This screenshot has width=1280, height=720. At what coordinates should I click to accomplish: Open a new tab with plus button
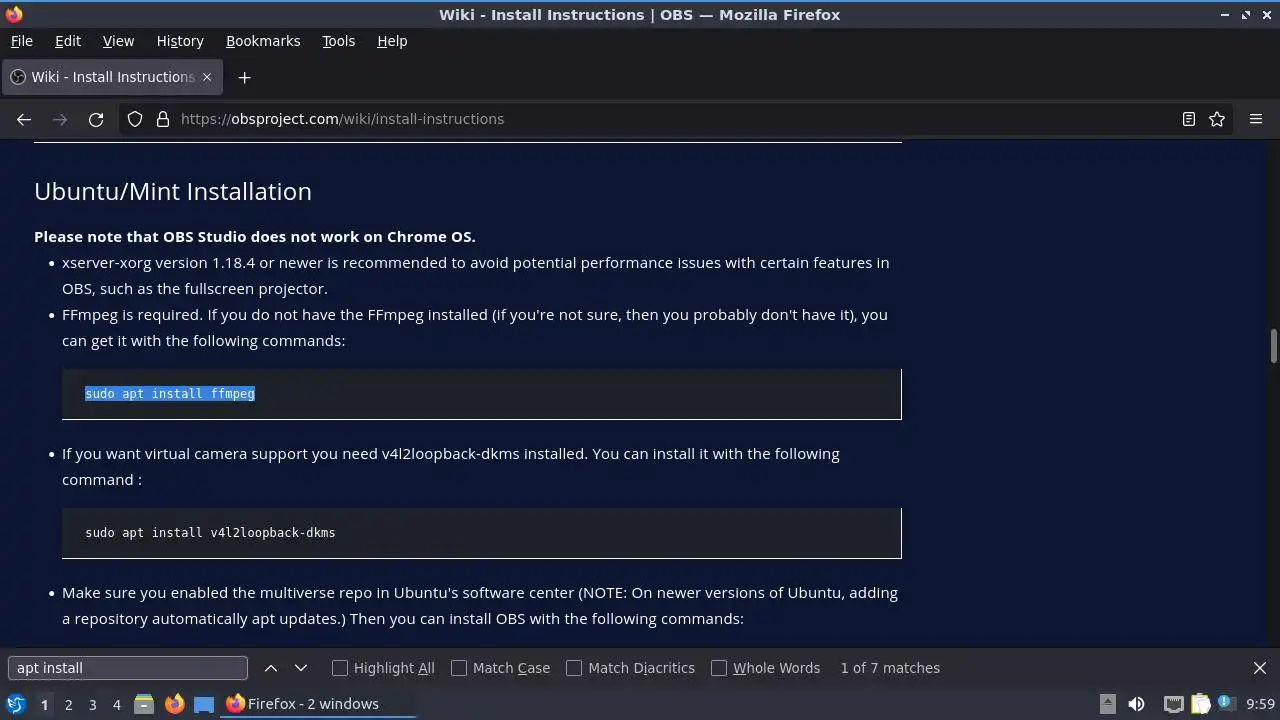click(x=244, y=77)
